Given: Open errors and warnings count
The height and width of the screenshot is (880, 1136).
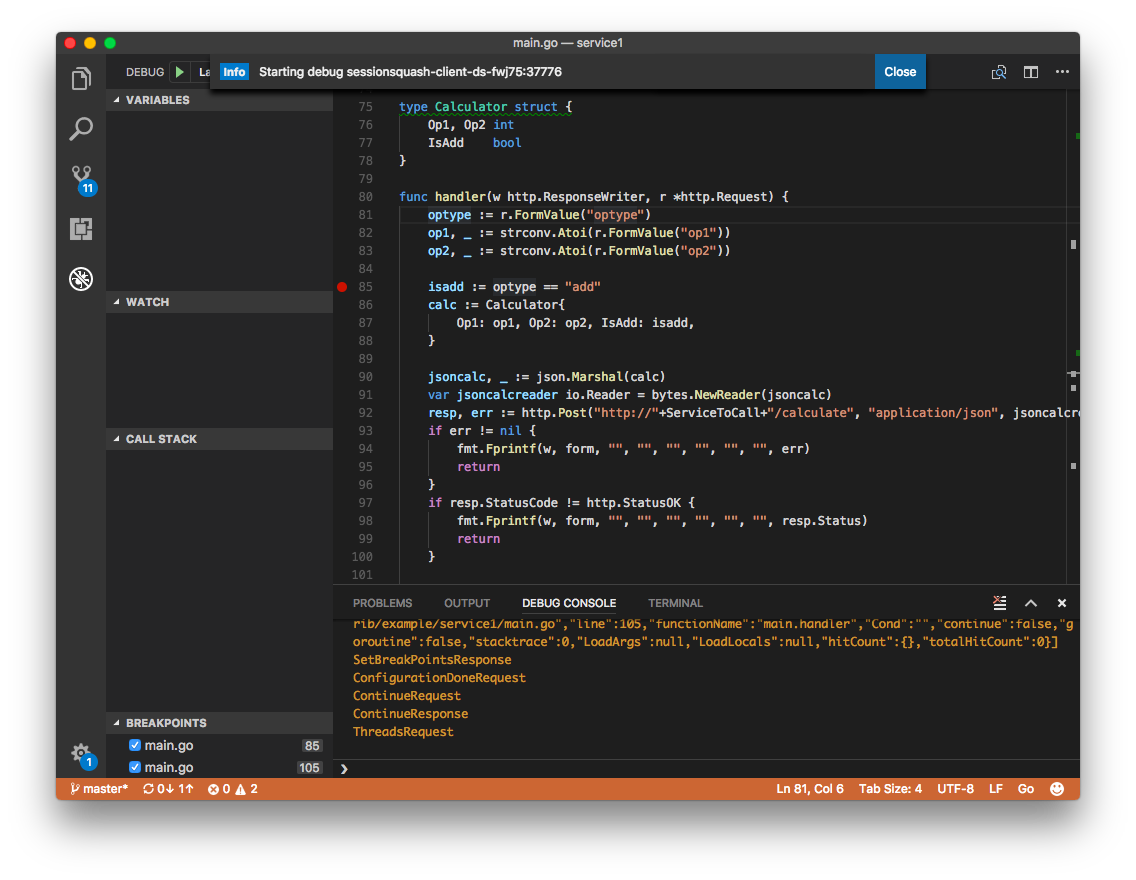Looking at the screenshot, I should coord(233,789).
